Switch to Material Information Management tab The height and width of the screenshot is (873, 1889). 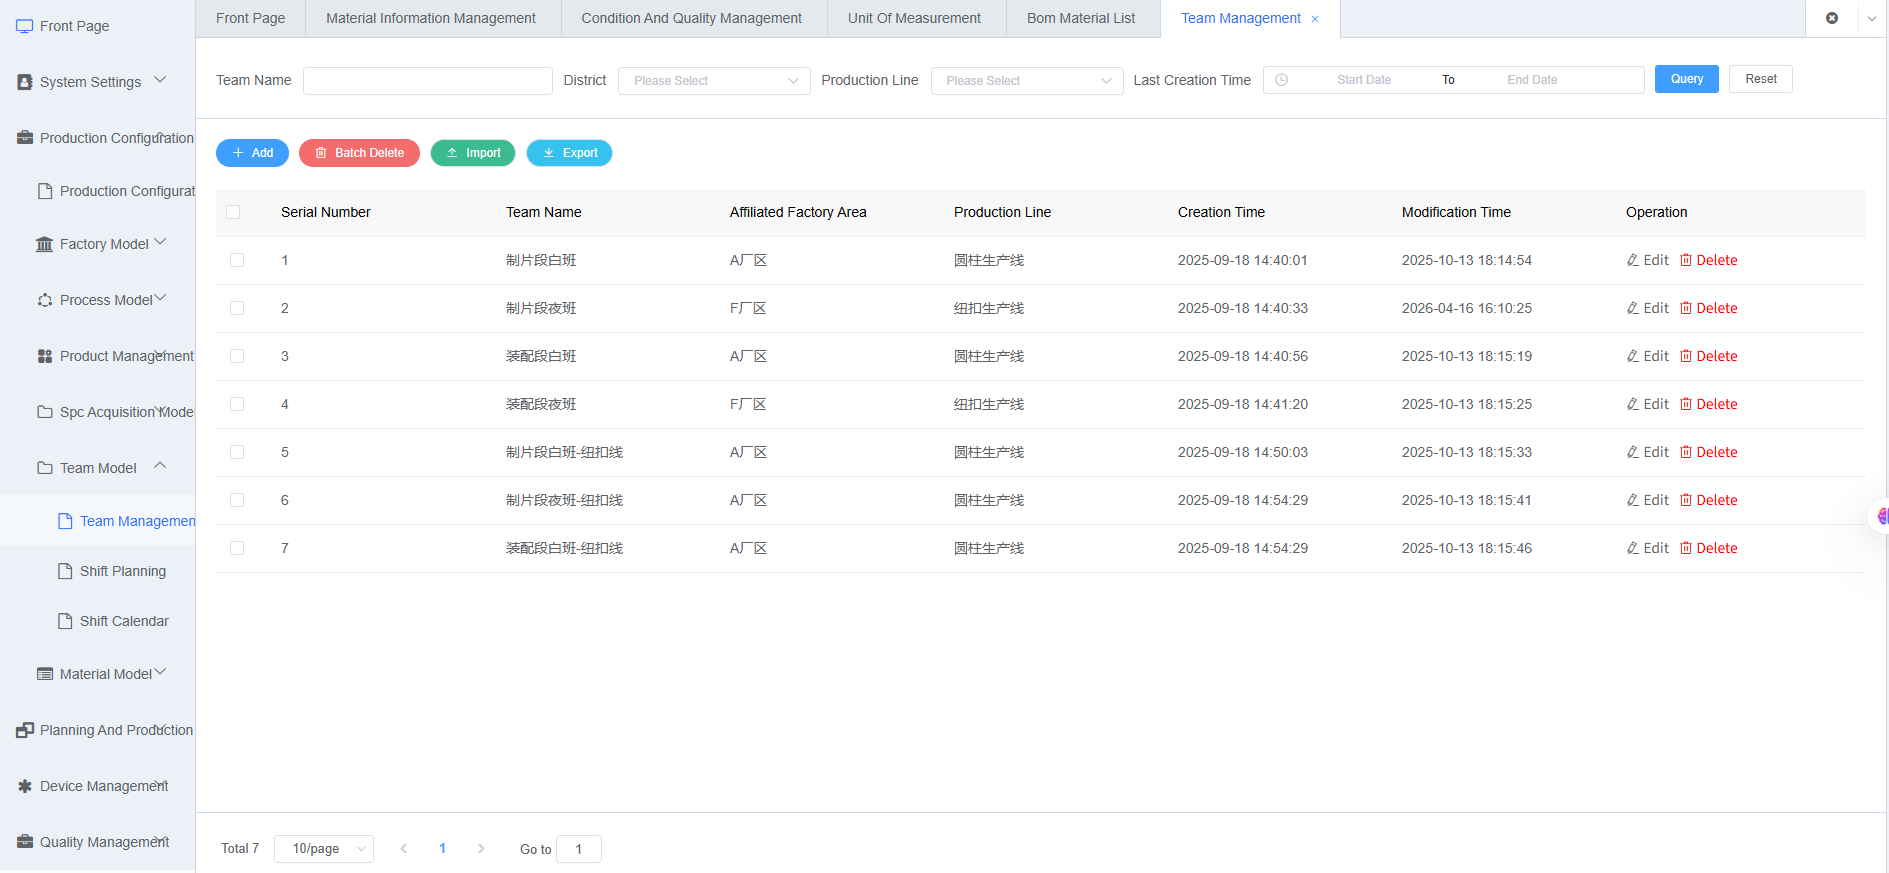431,18
